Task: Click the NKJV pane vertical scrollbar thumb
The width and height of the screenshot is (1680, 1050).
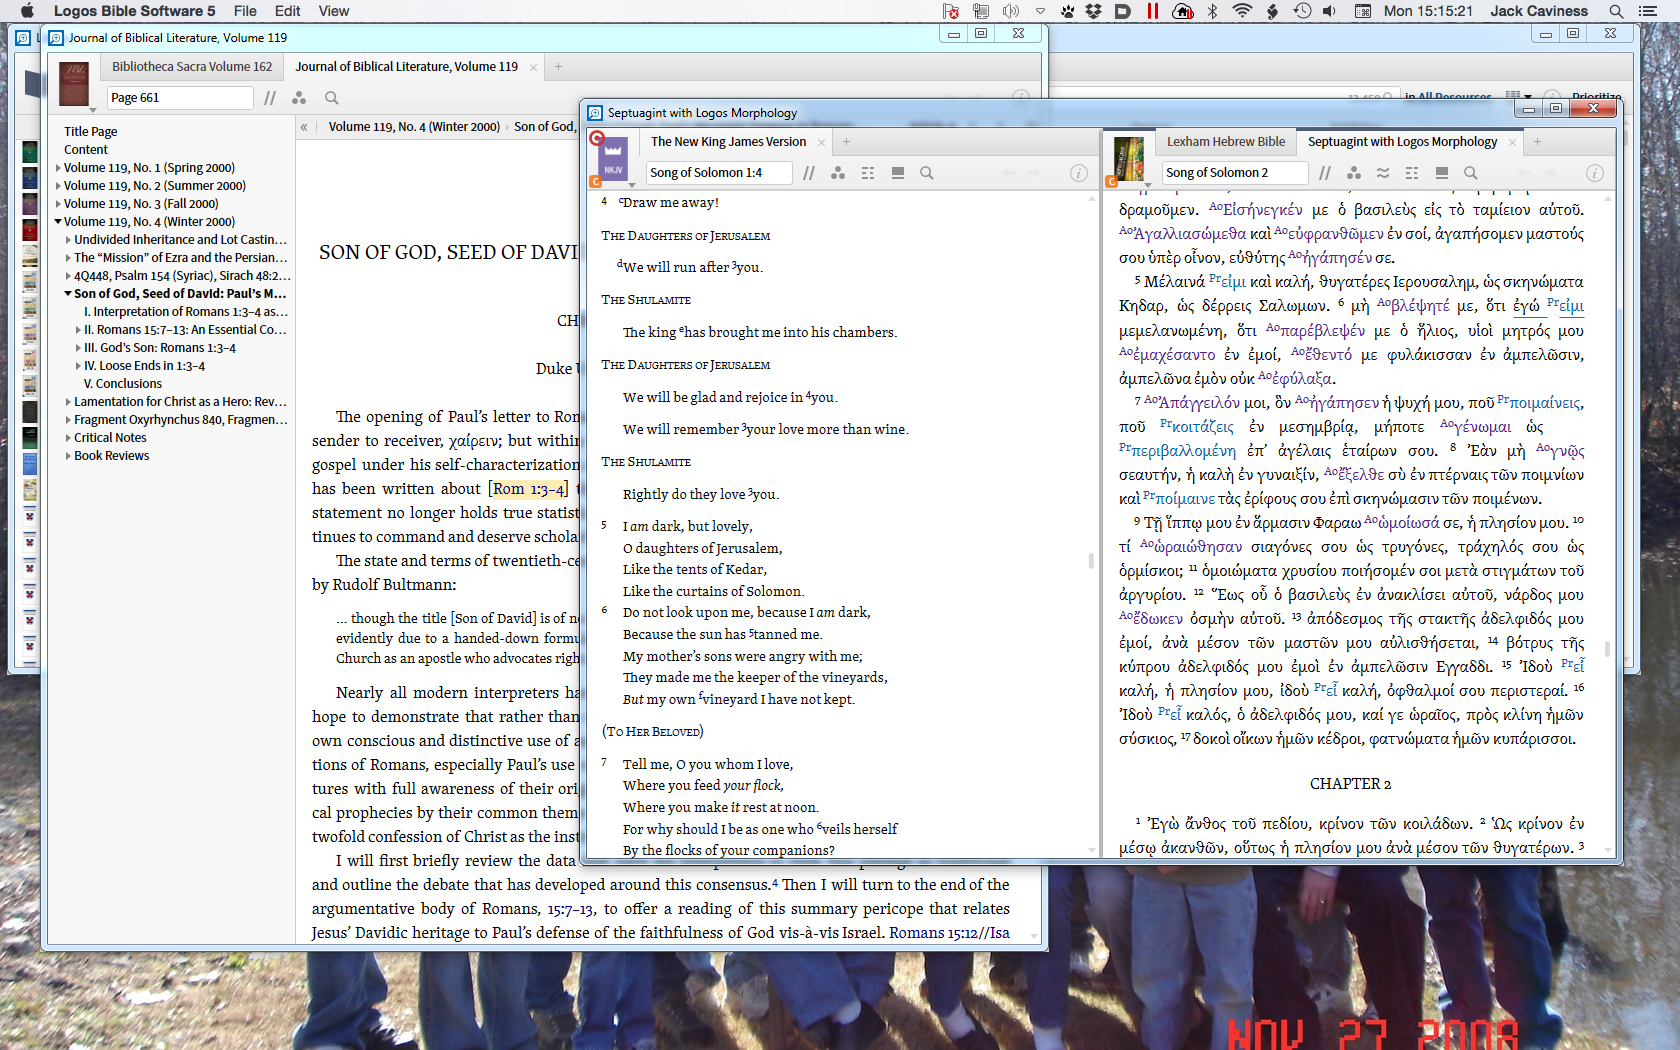Action: click(x=1091, y=561)
